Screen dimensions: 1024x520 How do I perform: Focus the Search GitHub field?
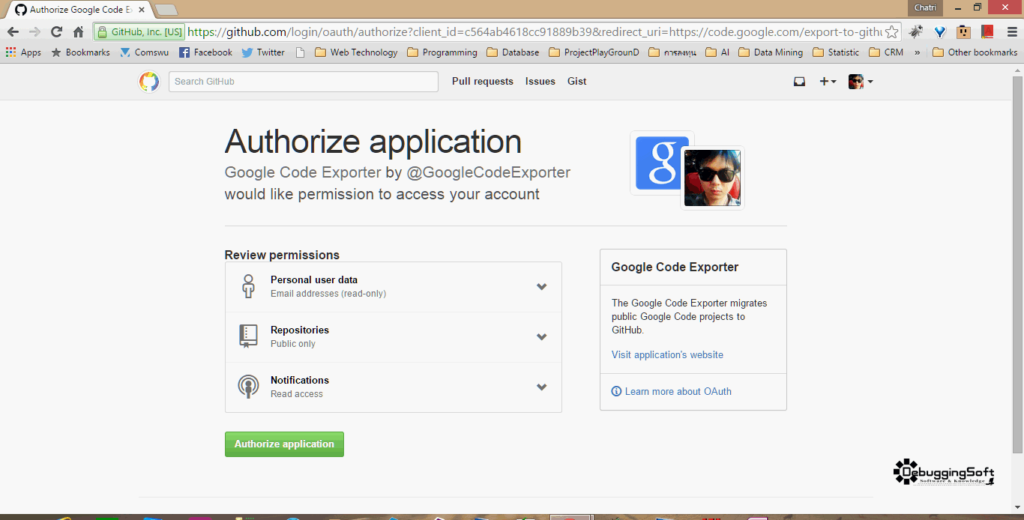pos(304,82)
